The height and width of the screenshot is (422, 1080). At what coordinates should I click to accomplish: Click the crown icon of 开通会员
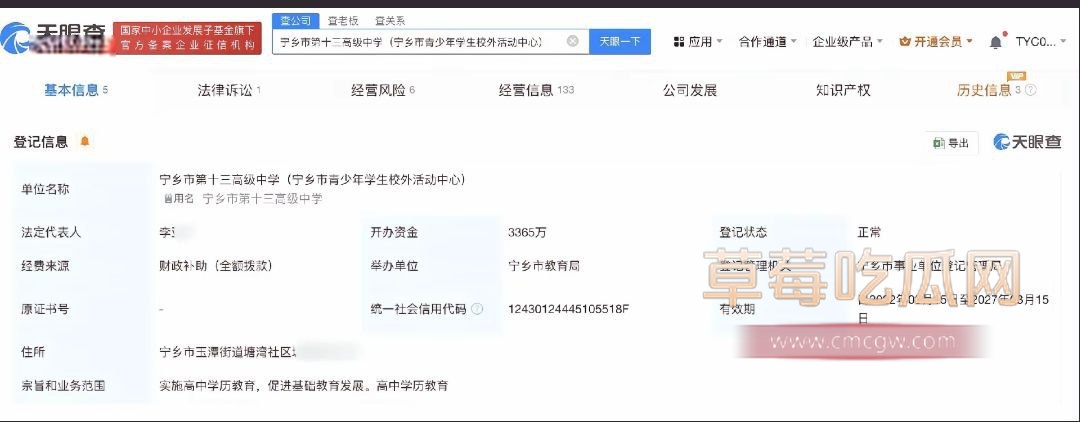coord(905,42)
